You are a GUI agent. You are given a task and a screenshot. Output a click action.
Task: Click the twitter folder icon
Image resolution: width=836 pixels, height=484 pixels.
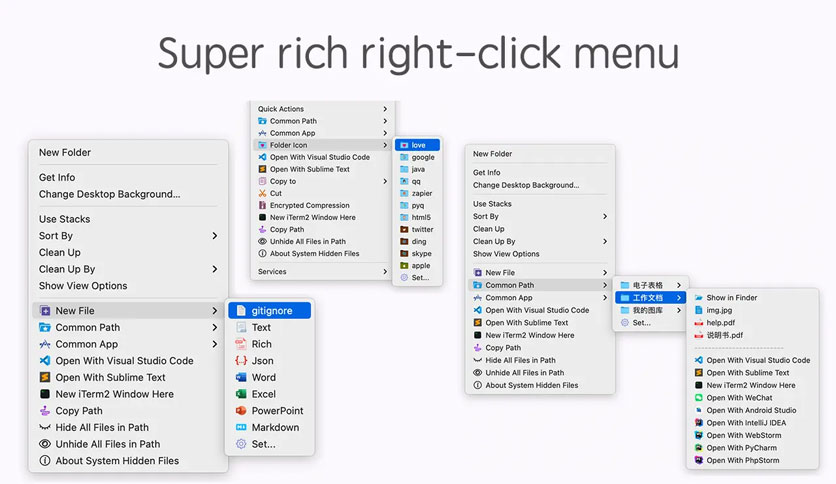click(404, 229)
